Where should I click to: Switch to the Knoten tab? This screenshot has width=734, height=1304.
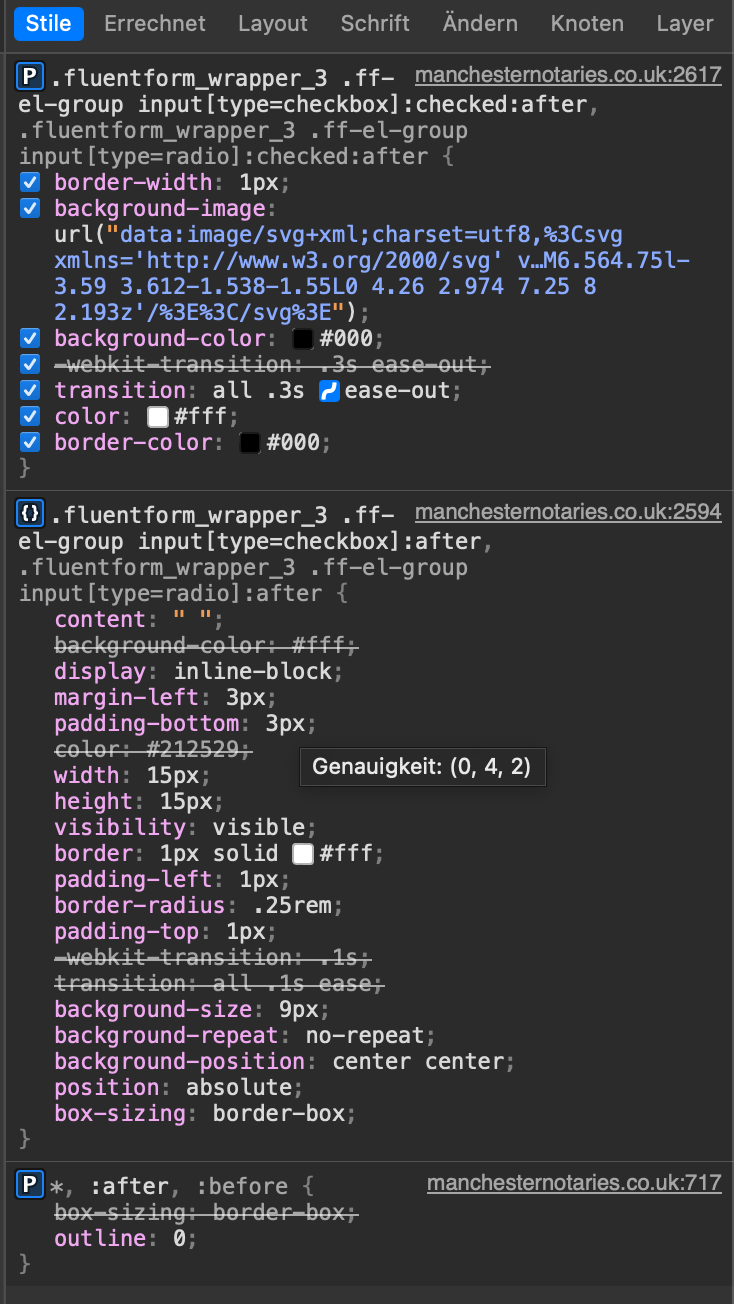(587, 23)
